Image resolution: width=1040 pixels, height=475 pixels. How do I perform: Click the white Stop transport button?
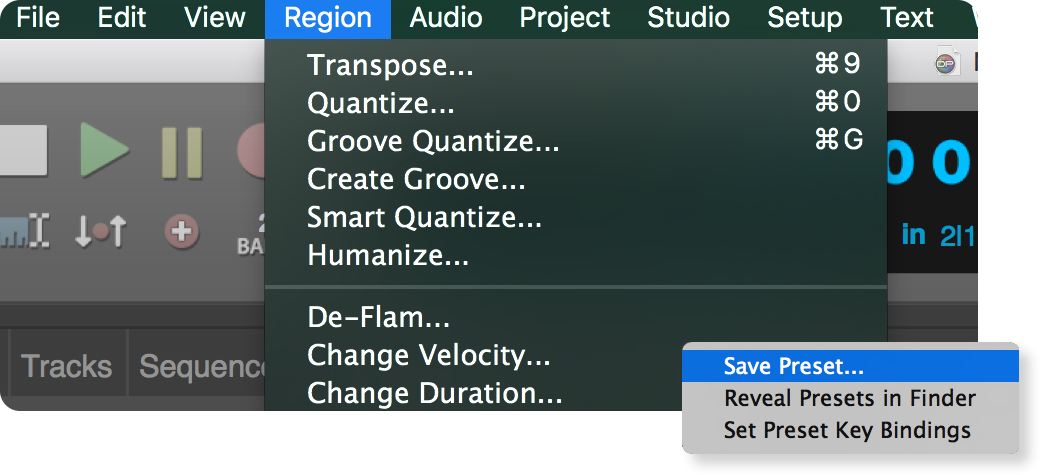(x=23, y=151)
